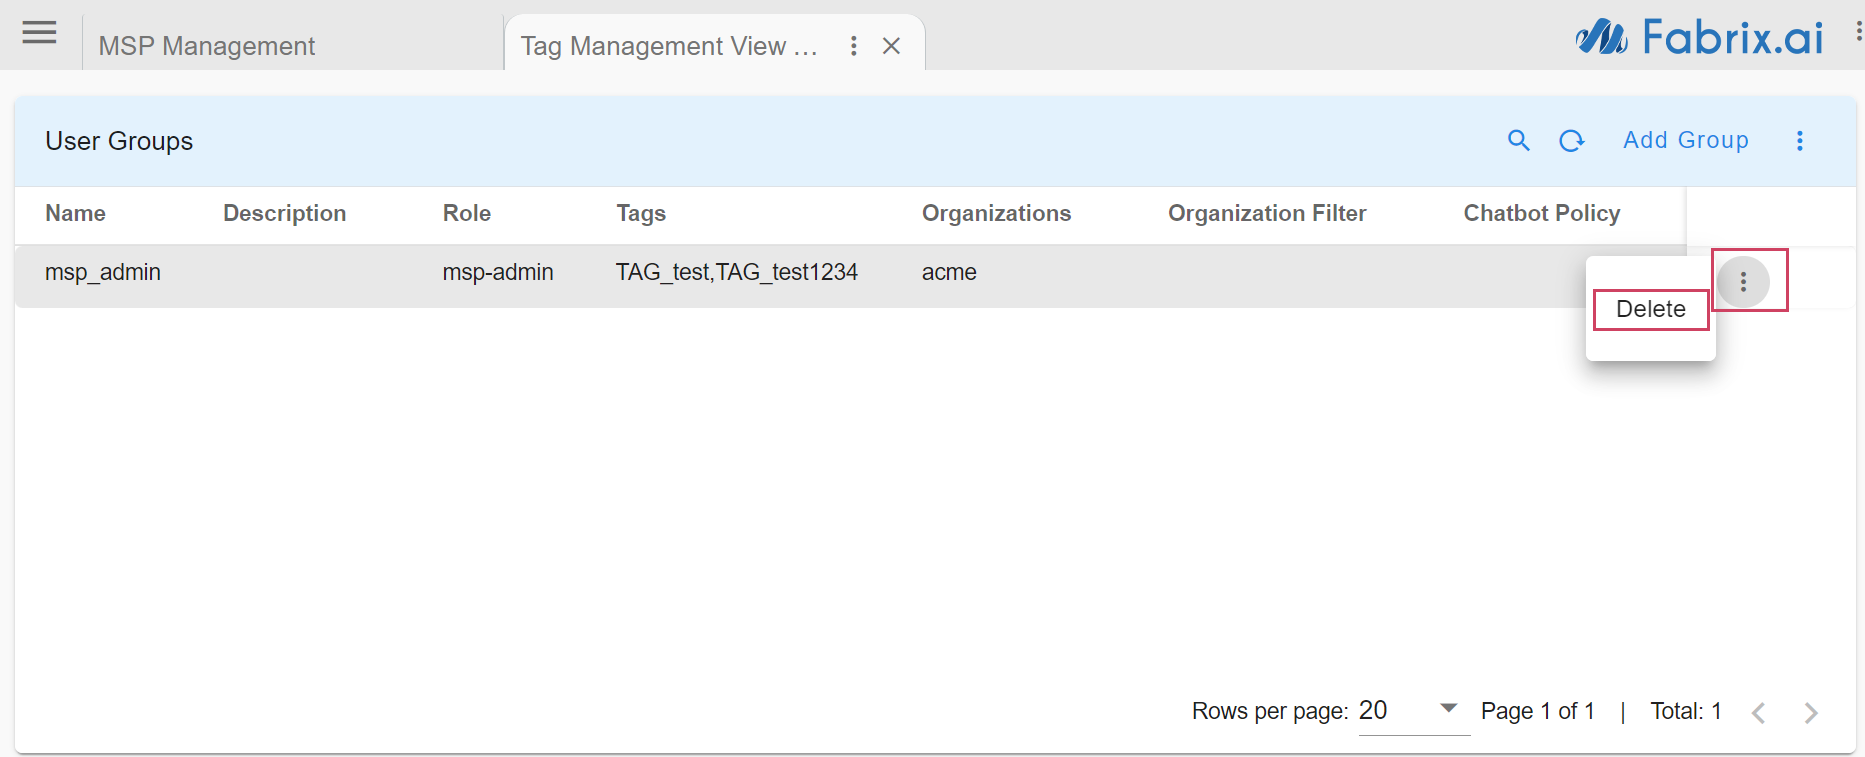Go to the next page of results
Image resolution: width=1865 pixels, height=757 pixels.
(x=1810, y=712)
